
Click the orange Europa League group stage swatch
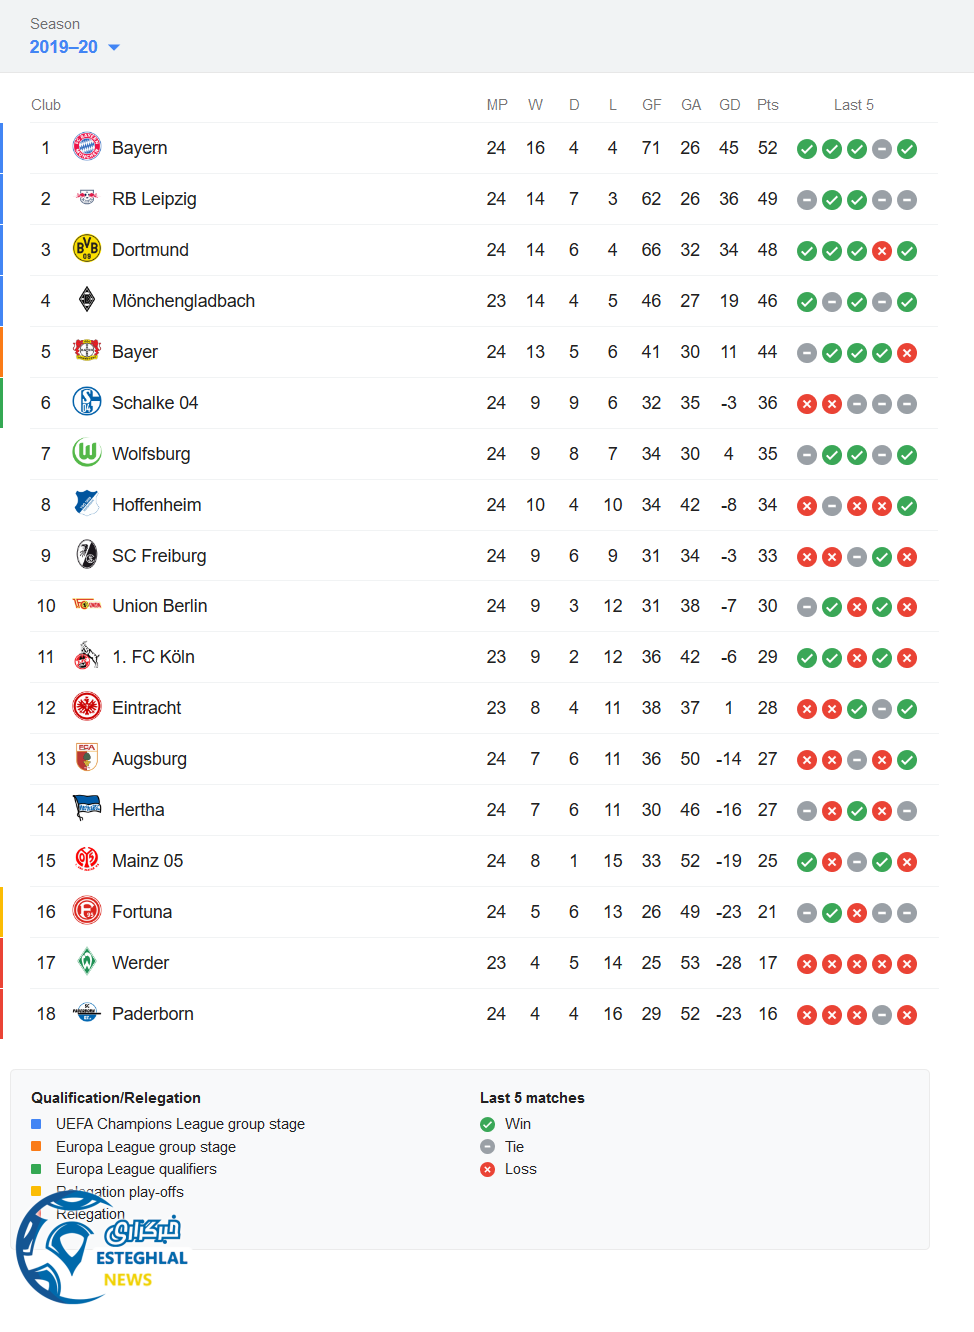click(36, 1147)
